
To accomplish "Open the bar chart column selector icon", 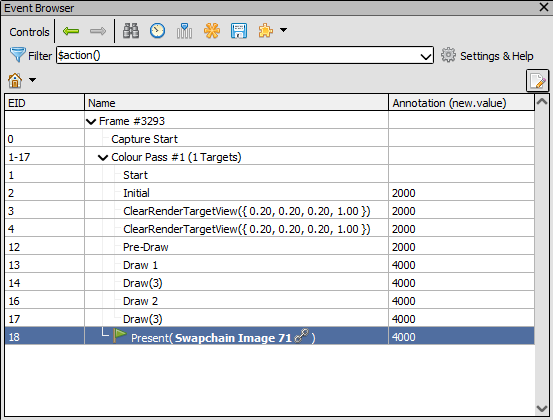I will pyautogui.click(x=184, y=31).
